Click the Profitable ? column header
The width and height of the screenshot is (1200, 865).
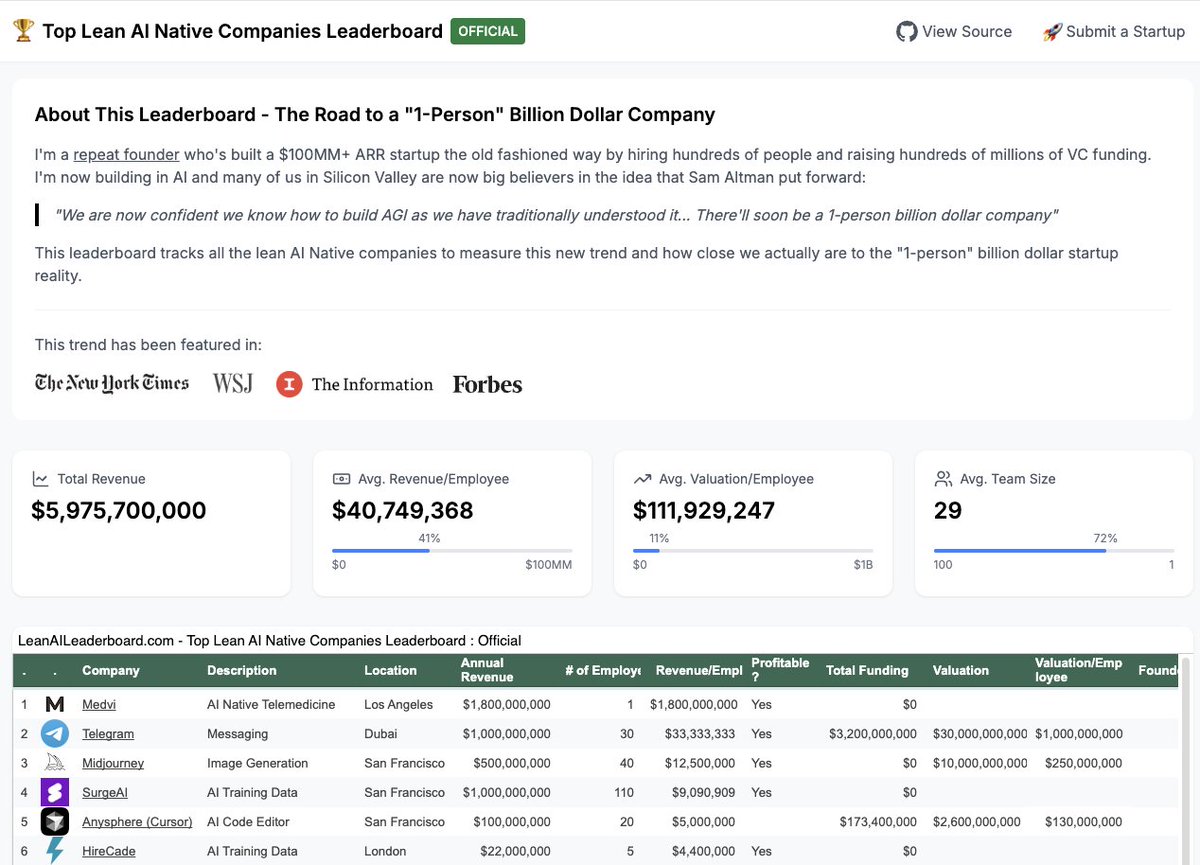(x=780, y=670)
